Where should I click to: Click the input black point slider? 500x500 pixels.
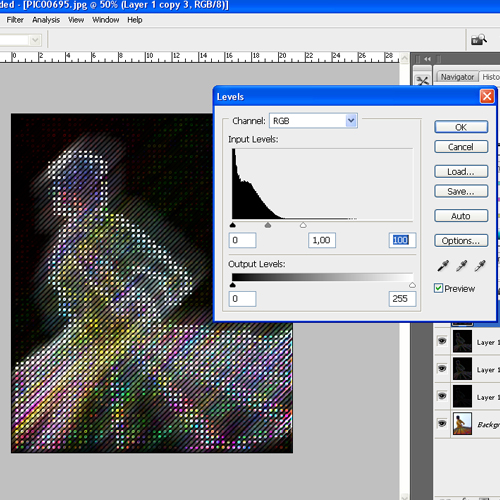tap(233, 225)
